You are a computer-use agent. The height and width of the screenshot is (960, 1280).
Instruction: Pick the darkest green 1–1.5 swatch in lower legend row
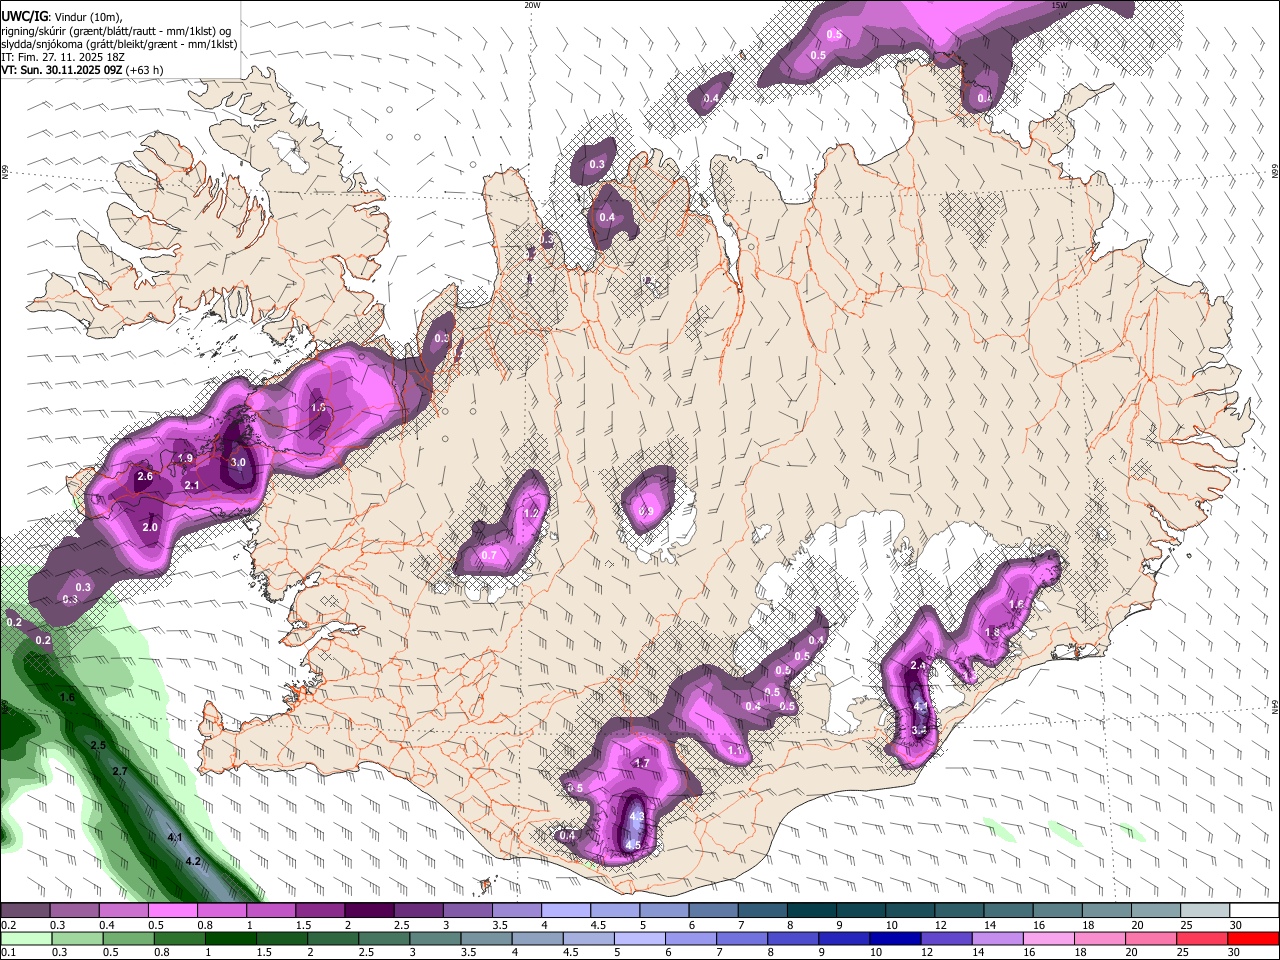coord(233,938)
